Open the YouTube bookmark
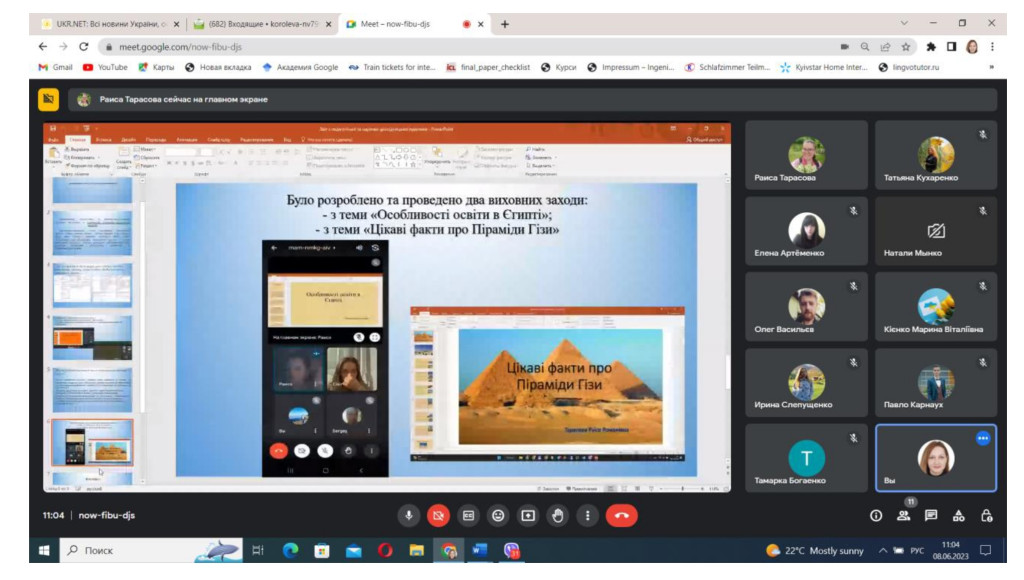The image size is (1024, 580). pyautogui.click(x=105, y=67)
